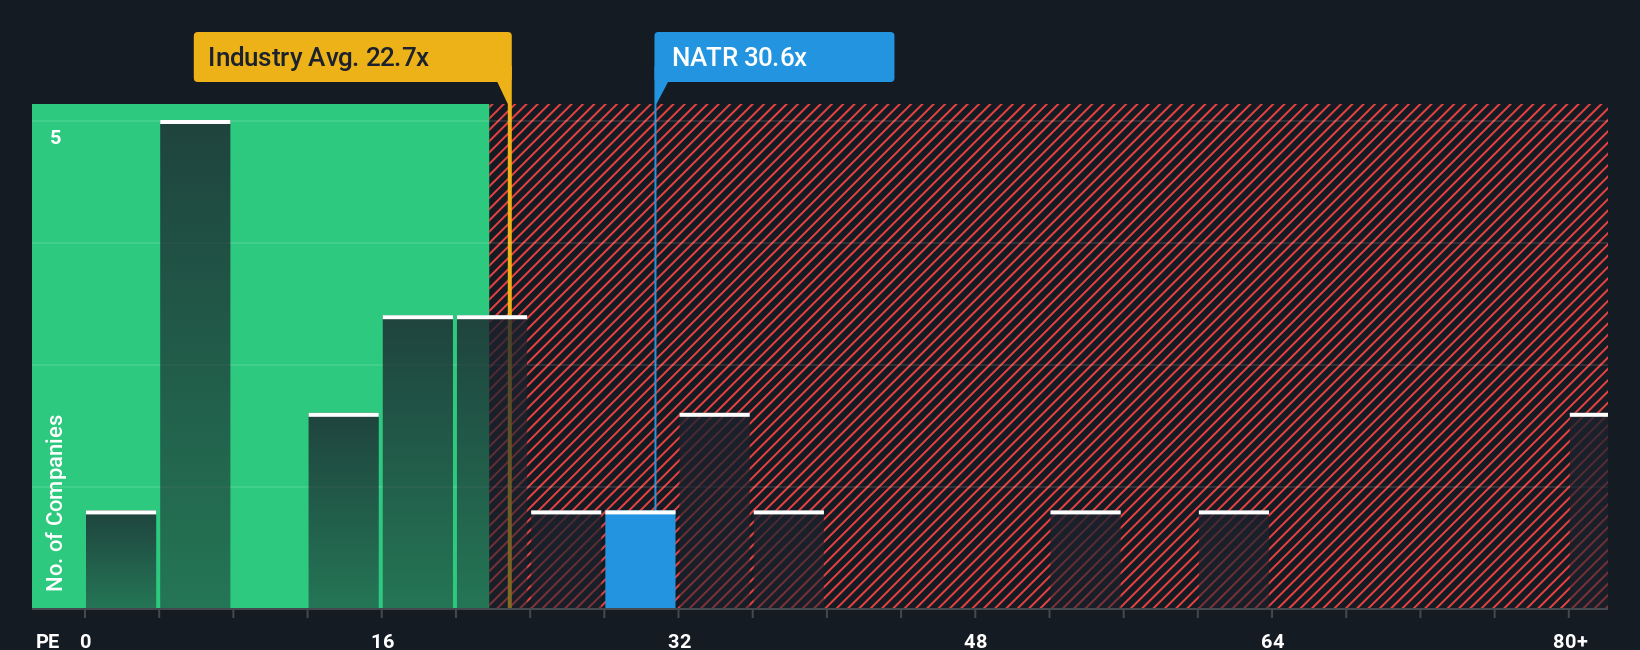The width and height of the screenshot is (1640, 650).
Task: Click the first bar at PE 0
Action: coord(121,560)
